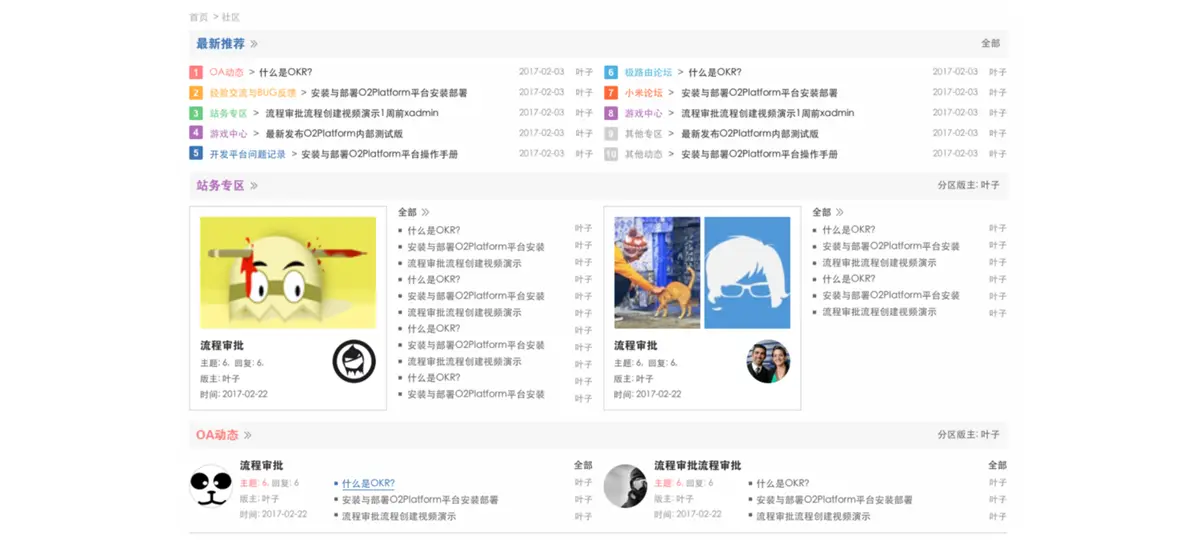Click the double chevron beside 最新推荐 heading

(254, 44)
